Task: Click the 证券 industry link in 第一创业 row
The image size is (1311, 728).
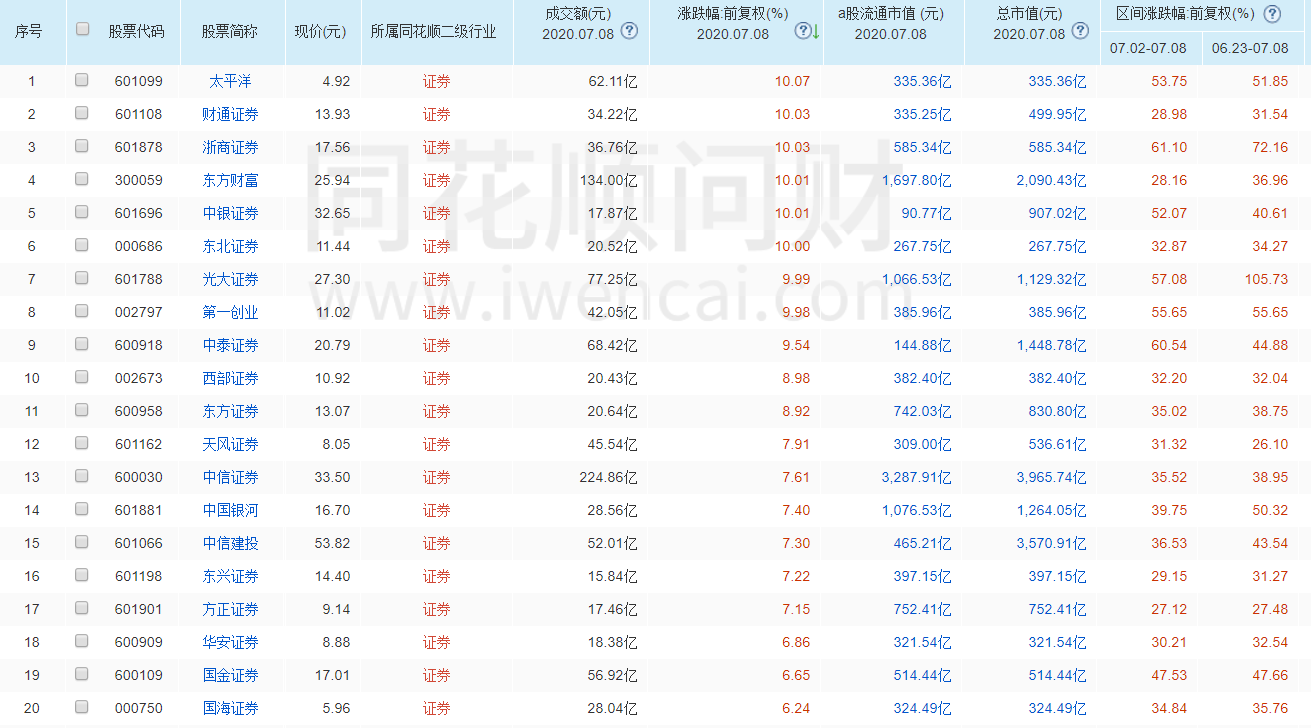Action: click(x=437, y=312)
